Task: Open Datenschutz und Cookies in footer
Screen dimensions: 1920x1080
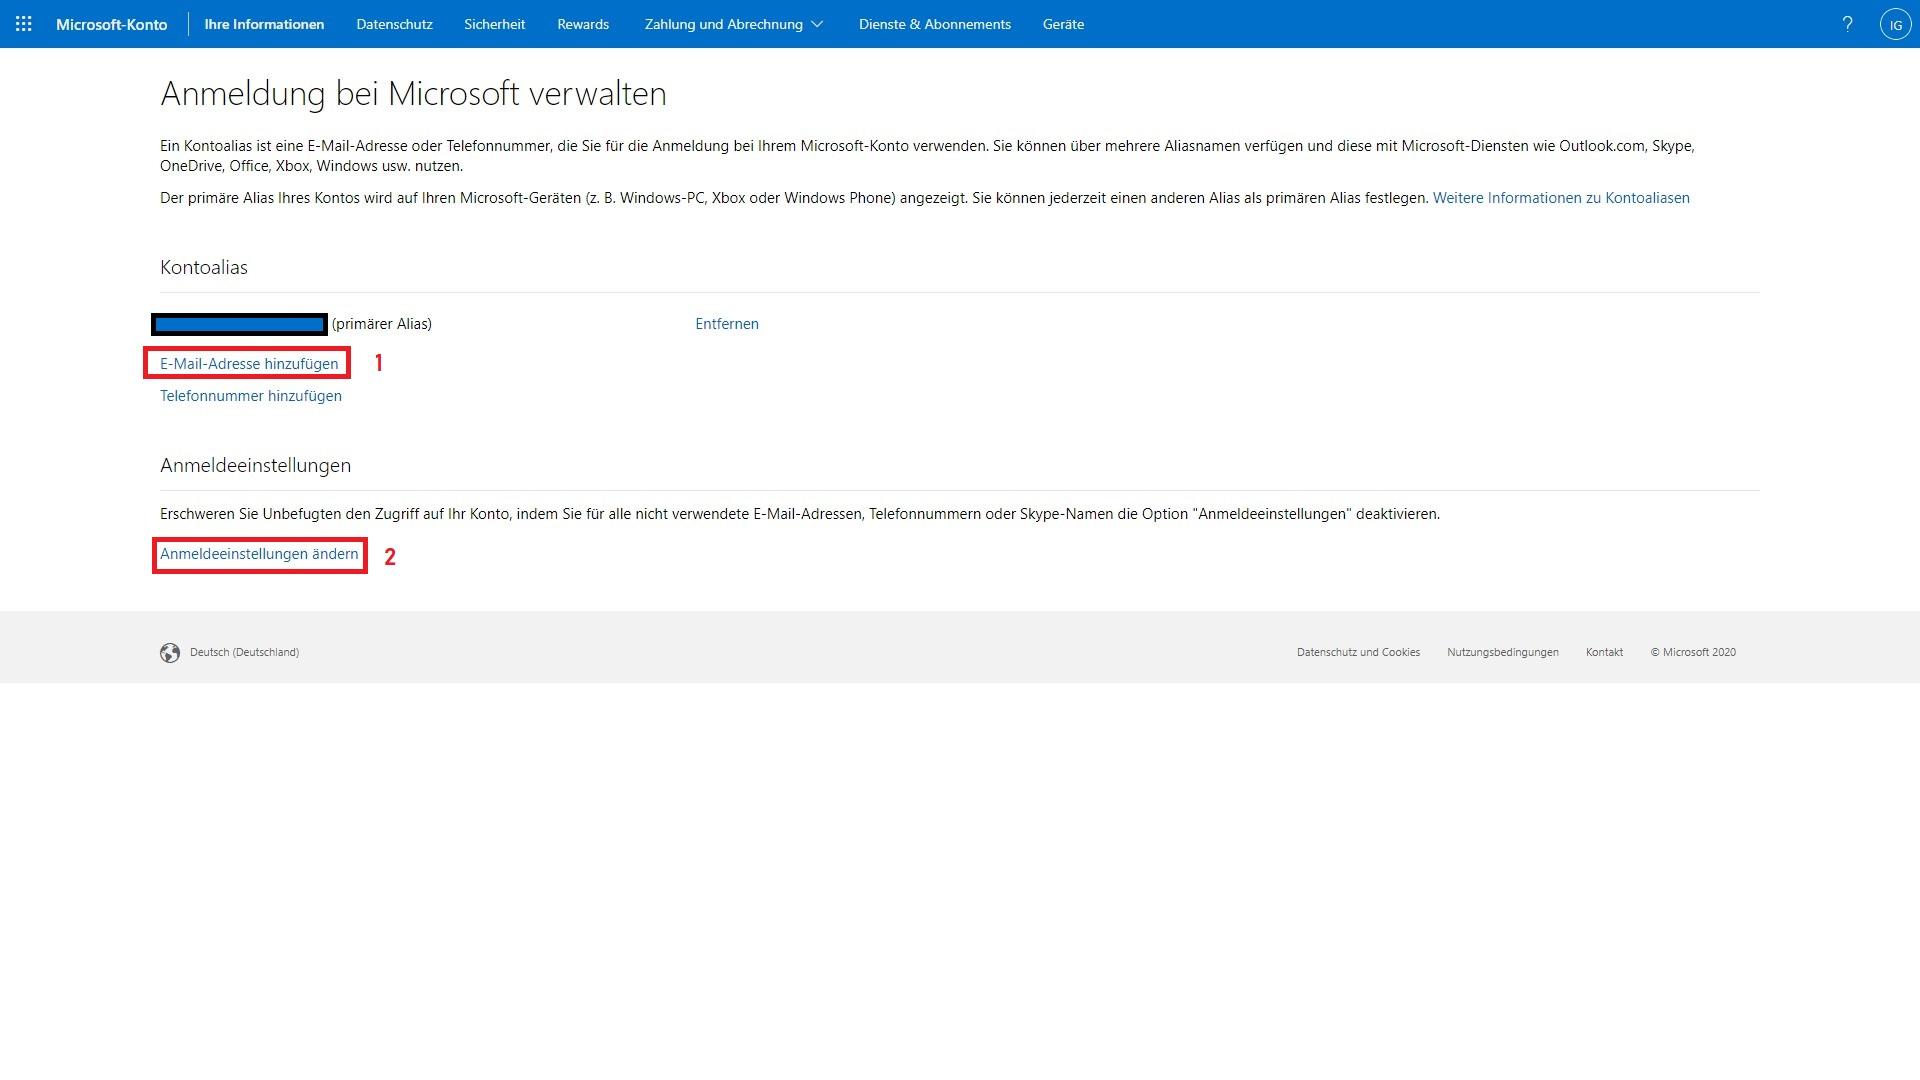Action: coord(1358,651)
